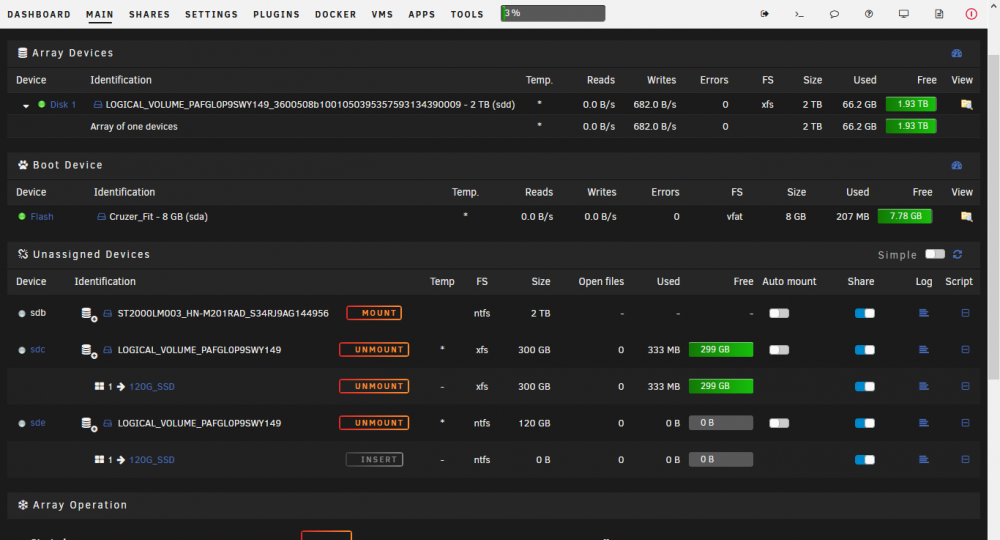1000x540 pixels.
Task: Click the red power icon
Action: 971,14
